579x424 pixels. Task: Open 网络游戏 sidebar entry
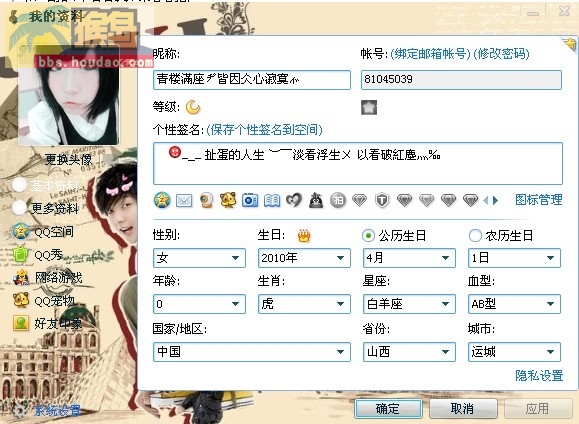pyautogui.click(x=58, y=277)
